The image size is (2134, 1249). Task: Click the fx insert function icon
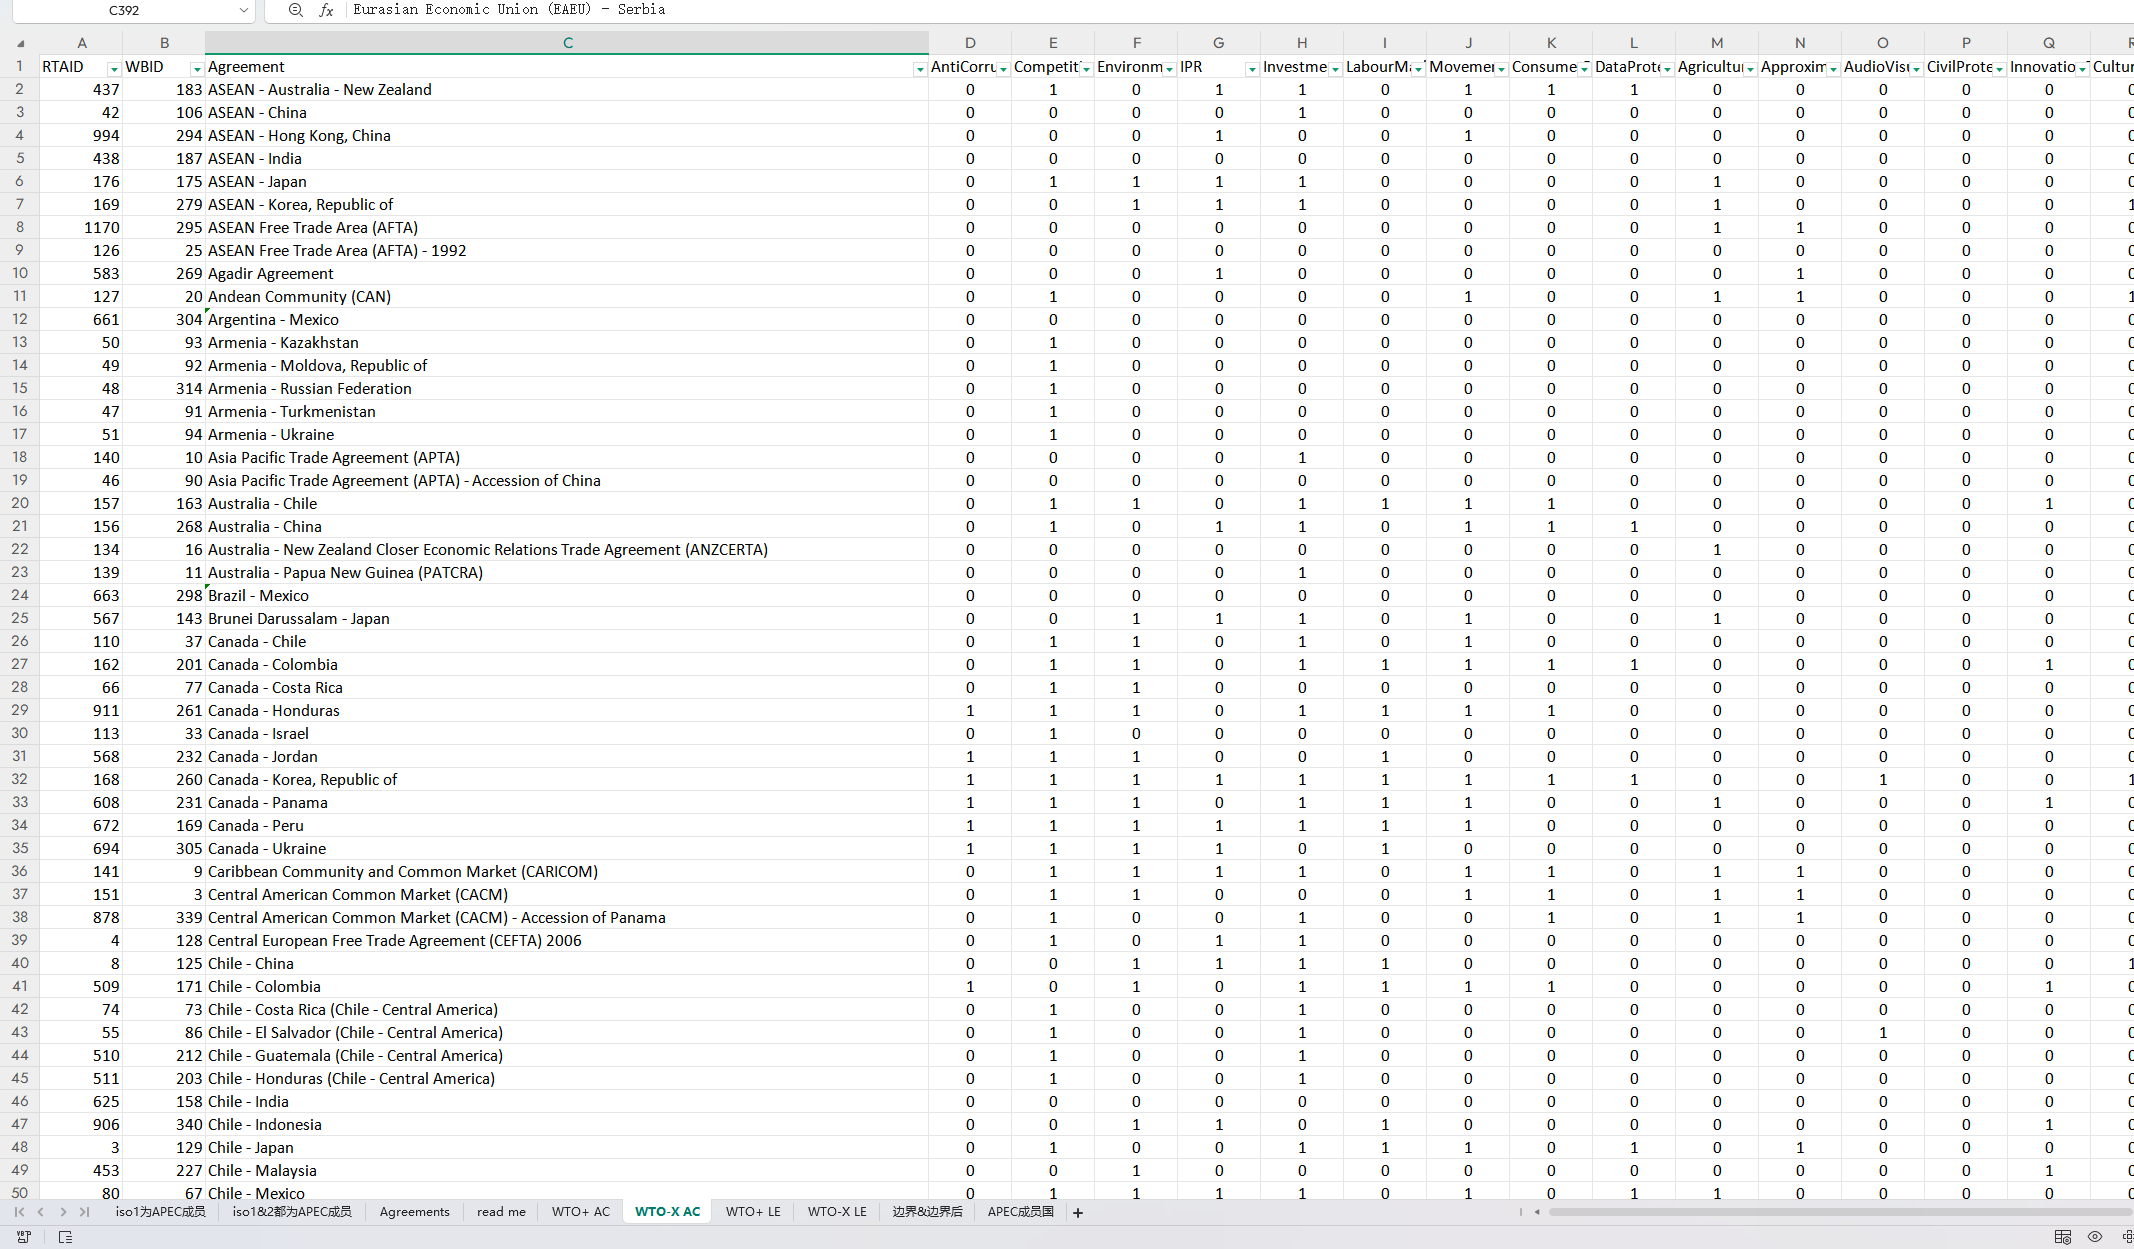326,10
